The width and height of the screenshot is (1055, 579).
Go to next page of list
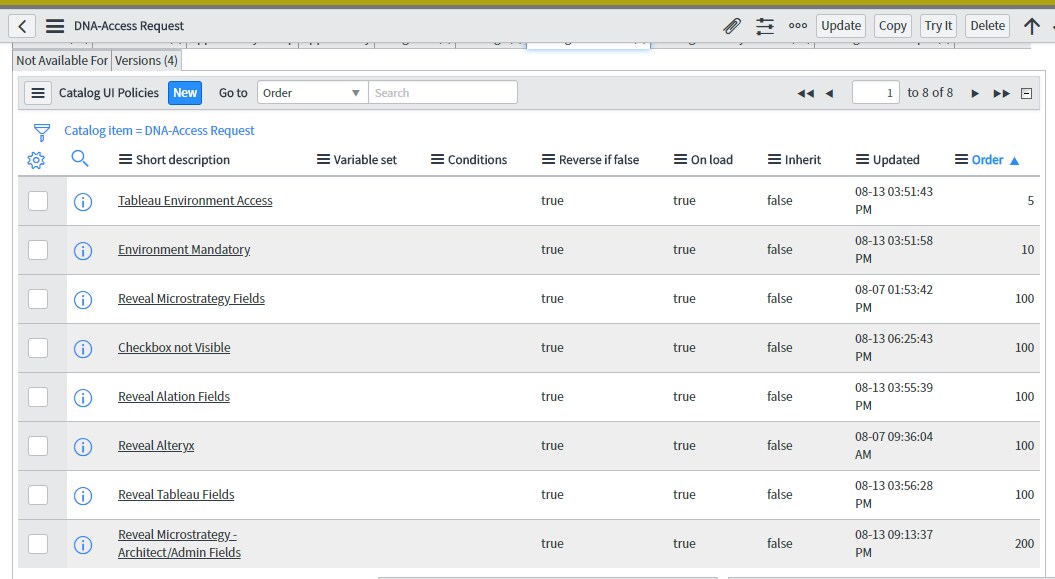975,93
